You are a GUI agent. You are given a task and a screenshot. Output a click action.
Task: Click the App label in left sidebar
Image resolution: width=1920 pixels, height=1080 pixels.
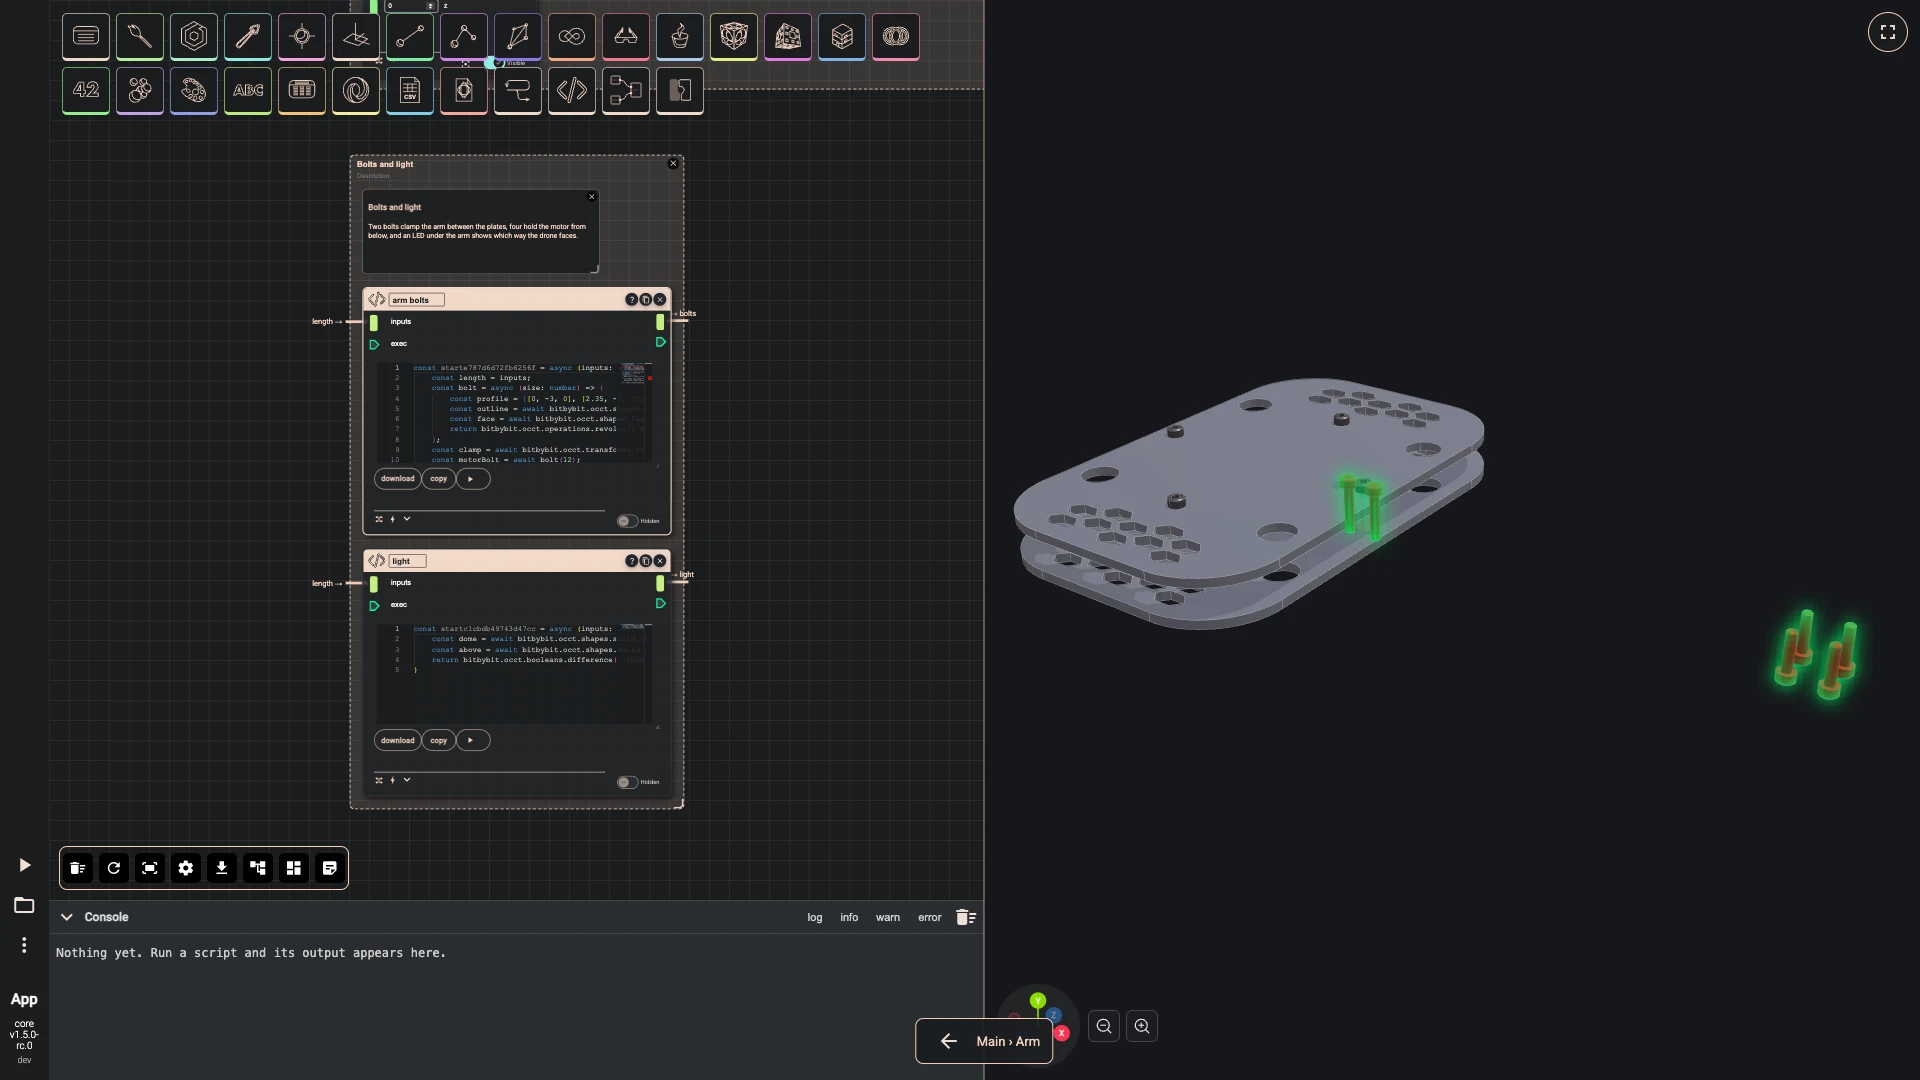click(24, 999)
